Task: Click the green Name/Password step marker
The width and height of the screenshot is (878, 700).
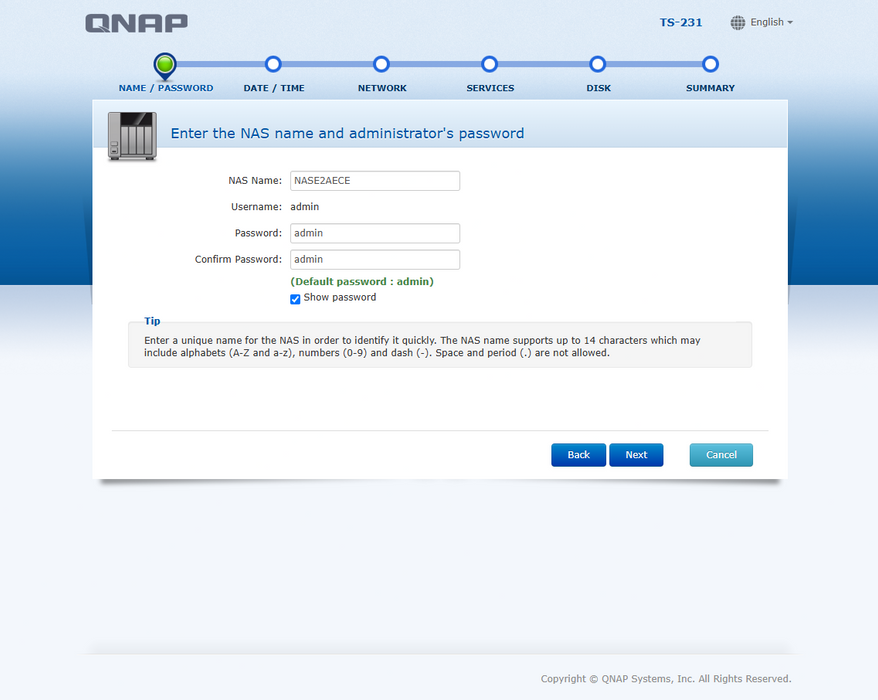Action: point(165,65)
